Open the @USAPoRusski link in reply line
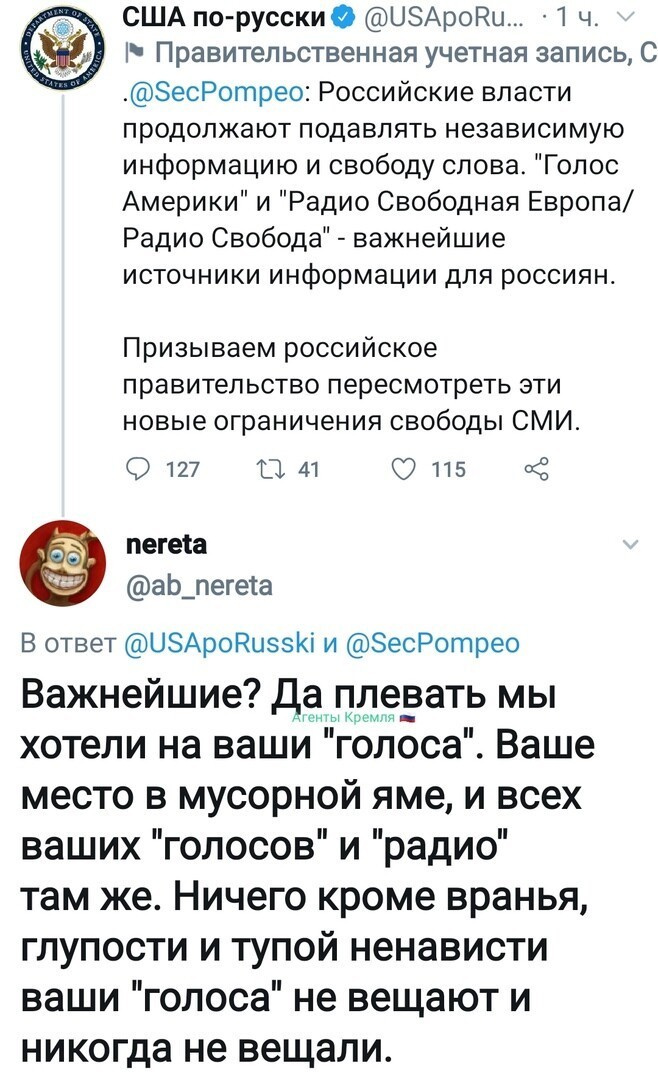658x1080 pixels. (219, 643)
